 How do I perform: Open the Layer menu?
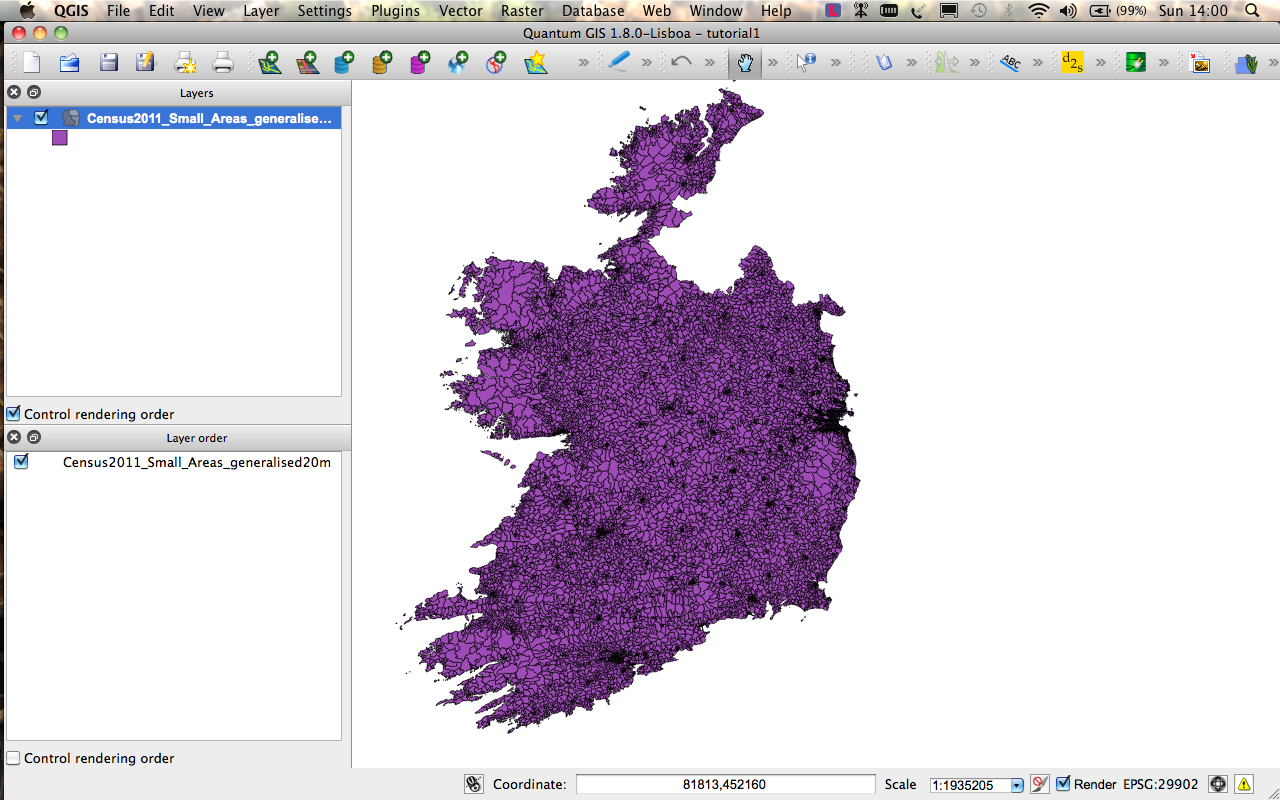tap(261, 11)
